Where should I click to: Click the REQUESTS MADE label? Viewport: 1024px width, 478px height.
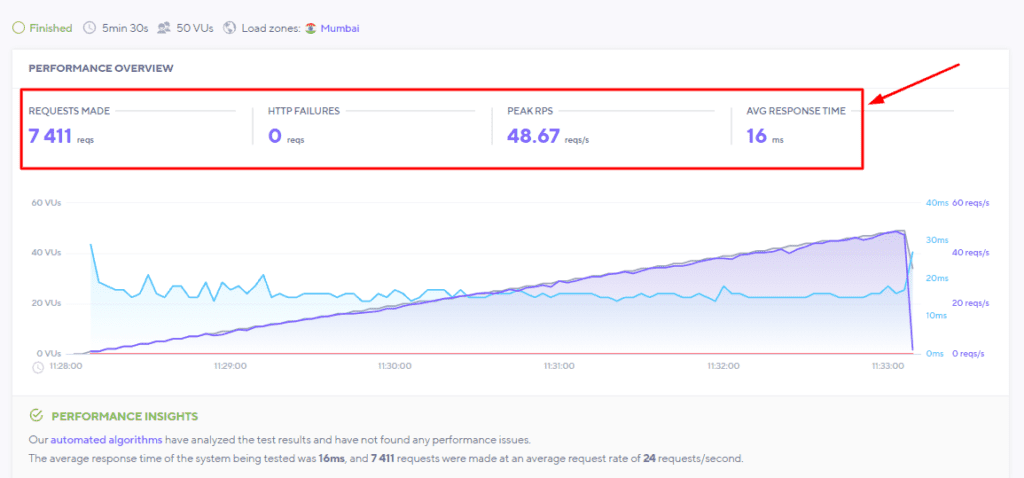tap(69, 111)
